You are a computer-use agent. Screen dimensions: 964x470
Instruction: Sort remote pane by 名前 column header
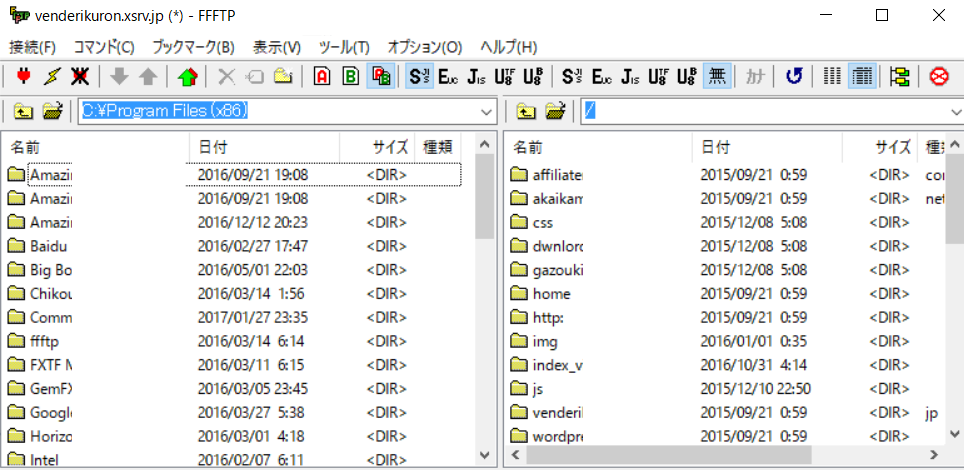(599, 146)
